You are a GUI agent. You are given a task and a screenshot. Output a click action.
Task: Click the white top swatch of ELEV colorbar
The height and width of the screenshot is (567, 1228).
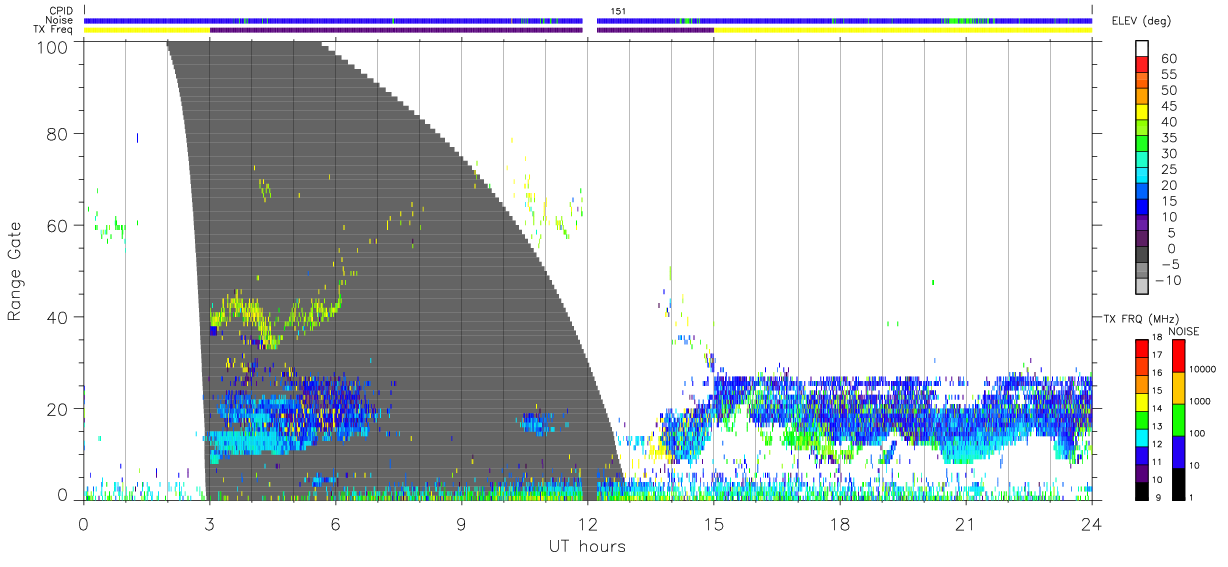coord(1142,50)
